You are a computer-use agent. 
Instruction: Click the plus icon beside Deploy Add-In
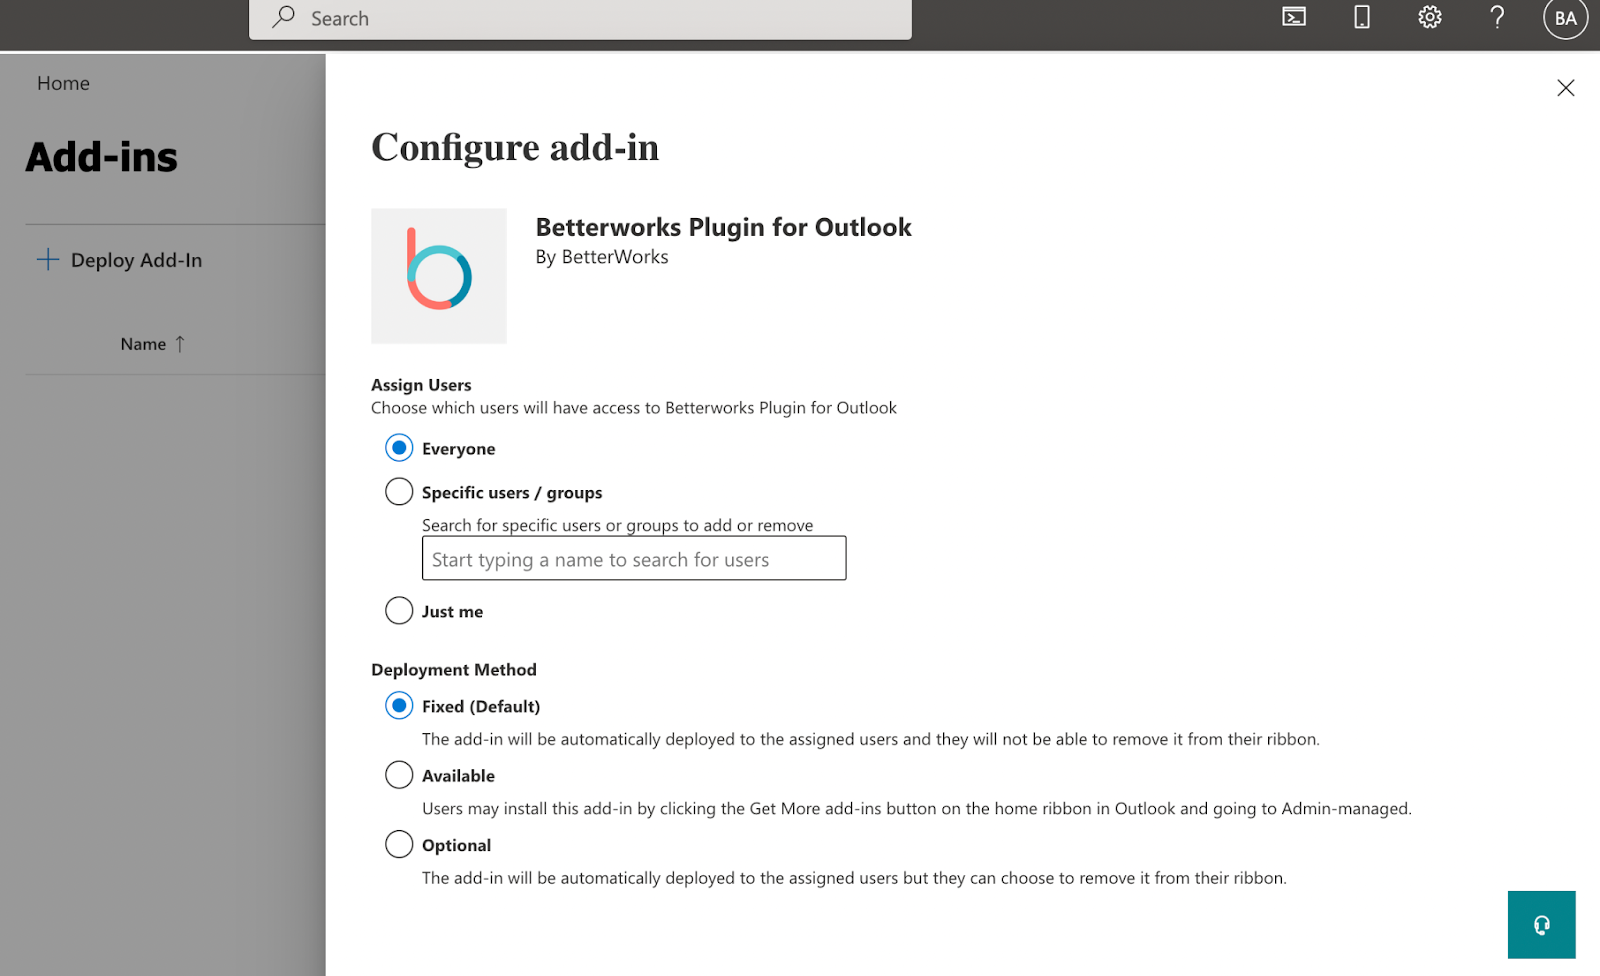coord(48,259)
